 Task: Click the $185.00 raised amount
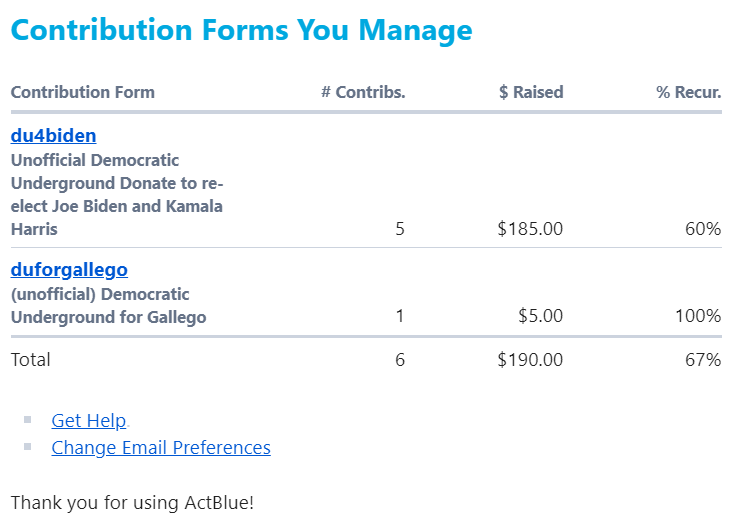(x=530, y=229)
